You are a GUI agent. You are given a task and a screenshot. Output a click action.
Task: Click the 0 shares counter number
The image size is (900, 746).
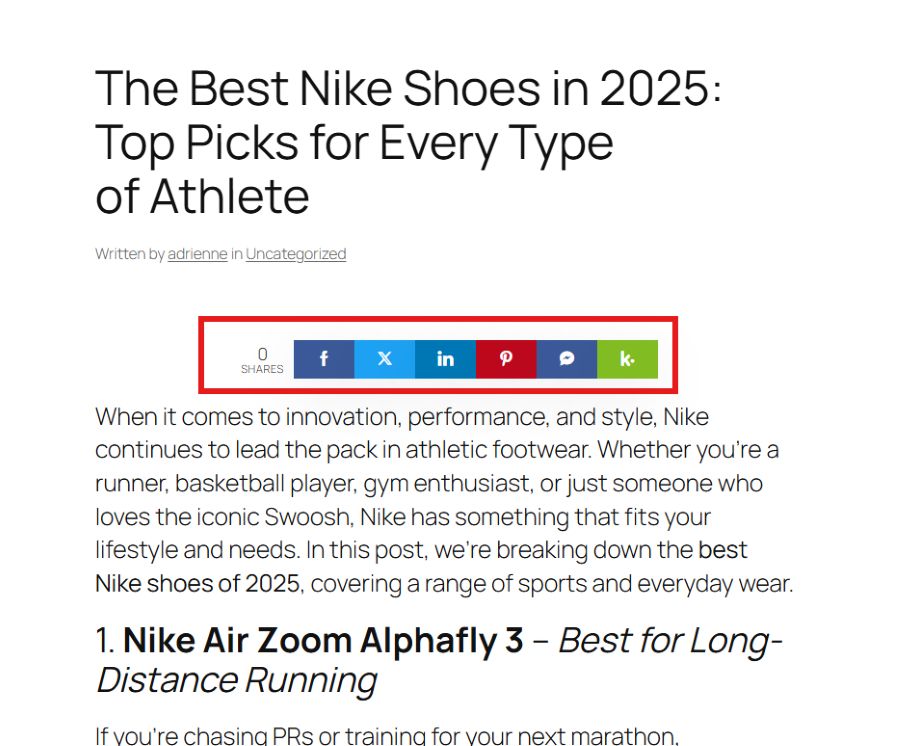click(262, 353)
